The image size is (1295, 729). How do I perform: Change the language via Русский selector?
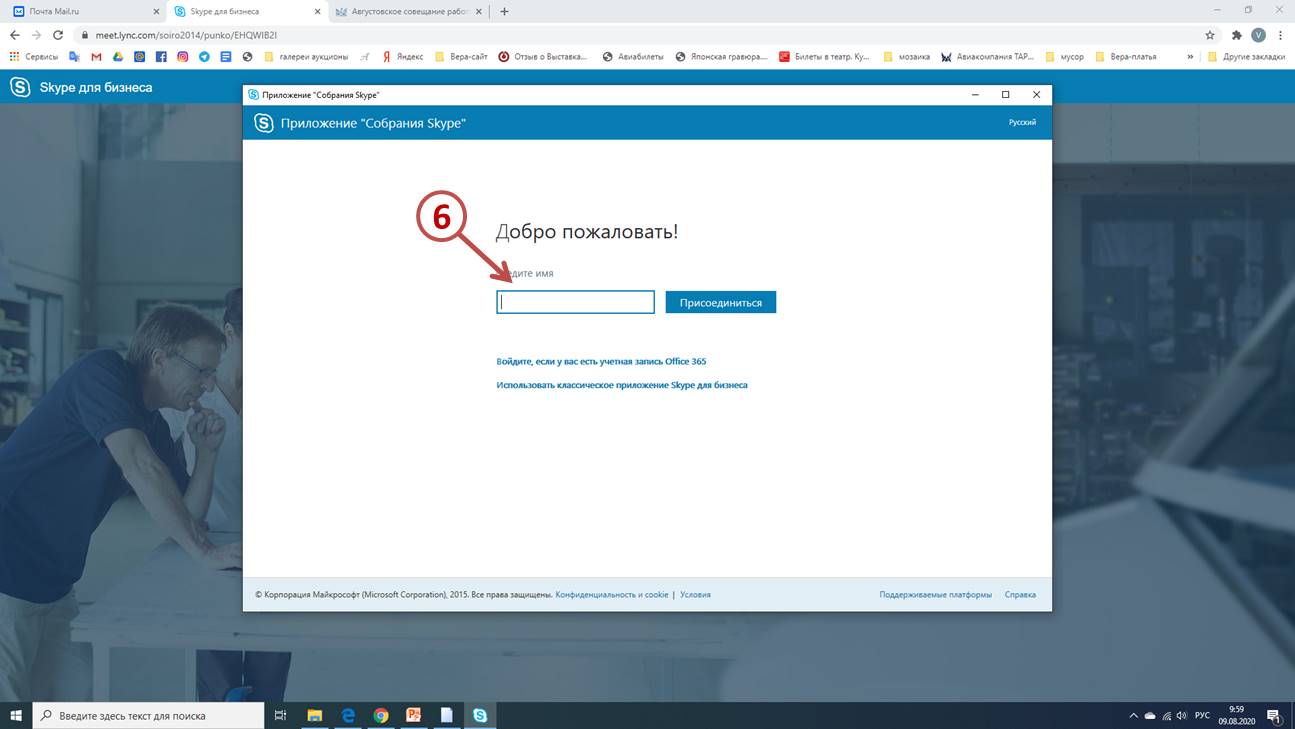coord(1022,122)
